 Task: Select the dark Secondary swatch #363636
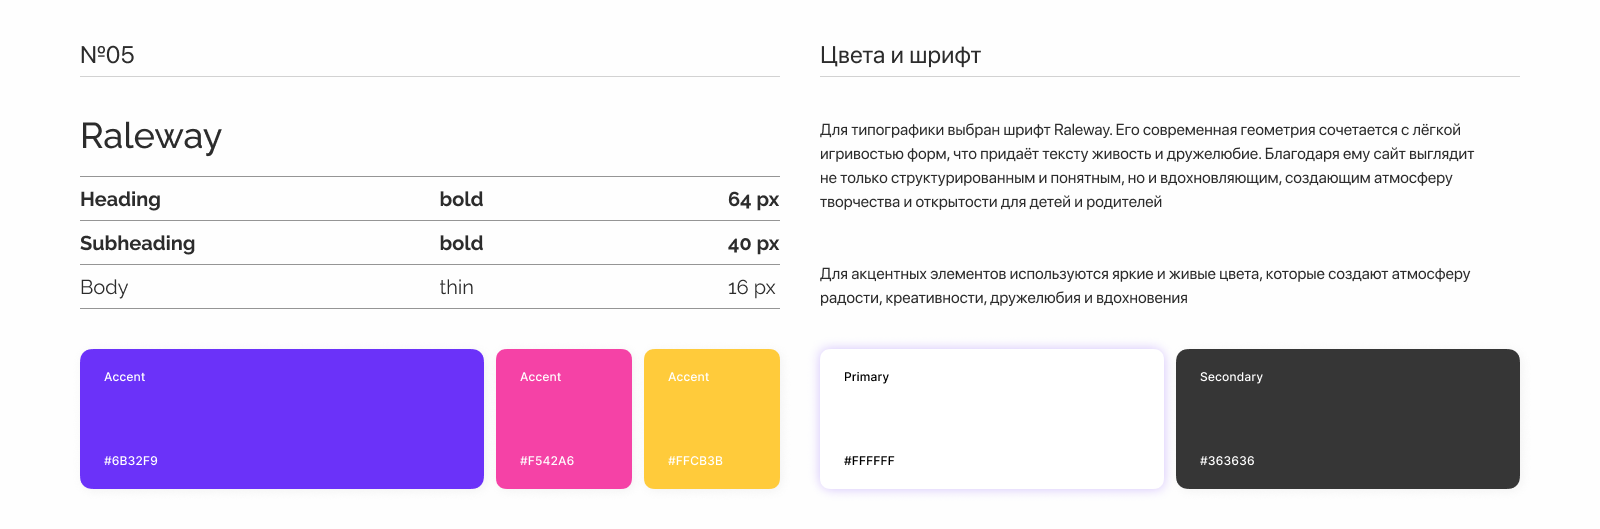click(1347, 418)
